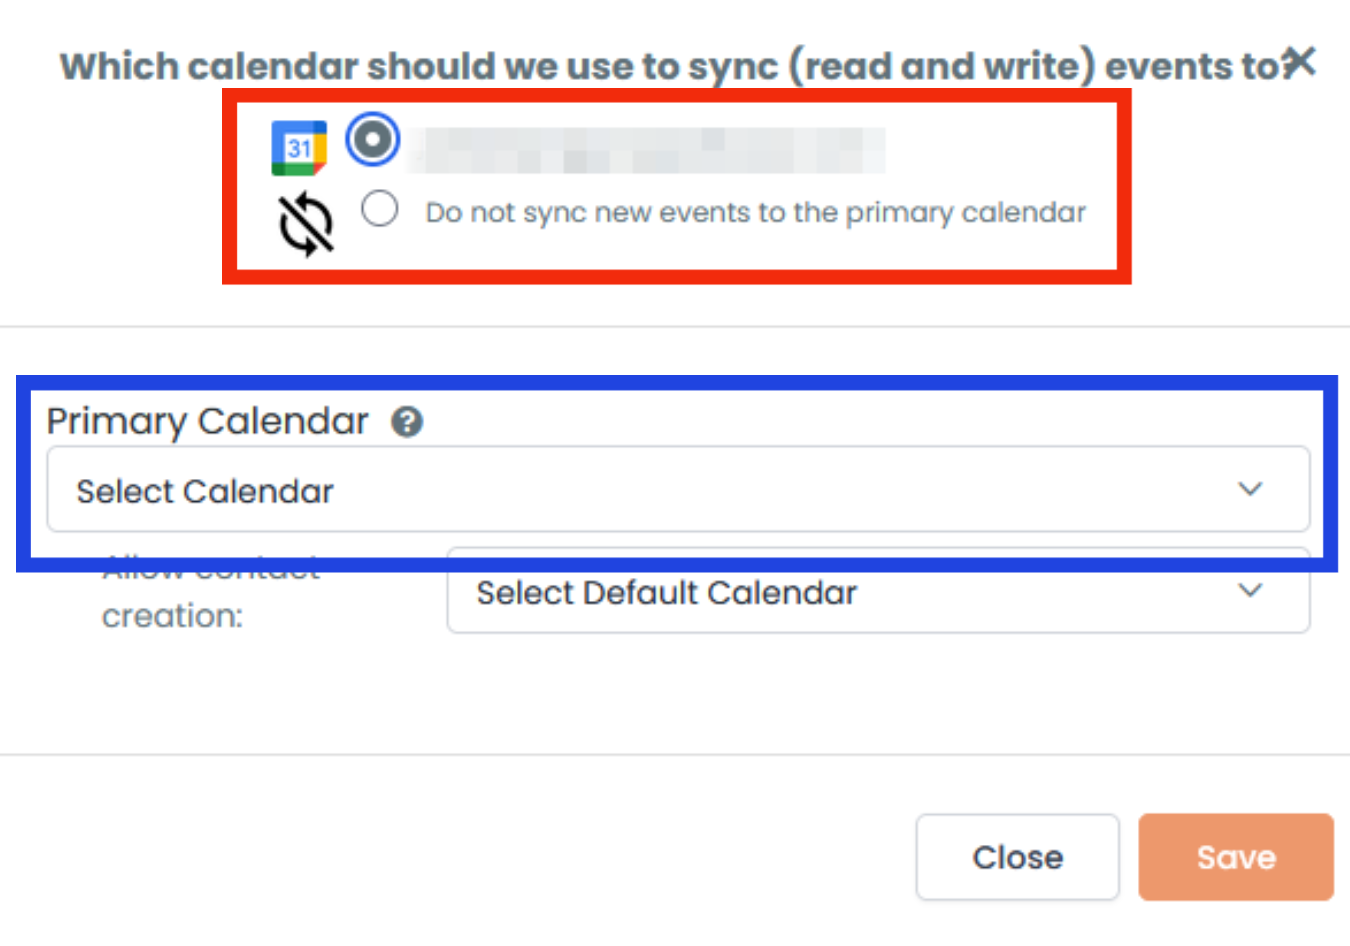Click the "Select Default Calendar" placeholder text

[667, 593]
